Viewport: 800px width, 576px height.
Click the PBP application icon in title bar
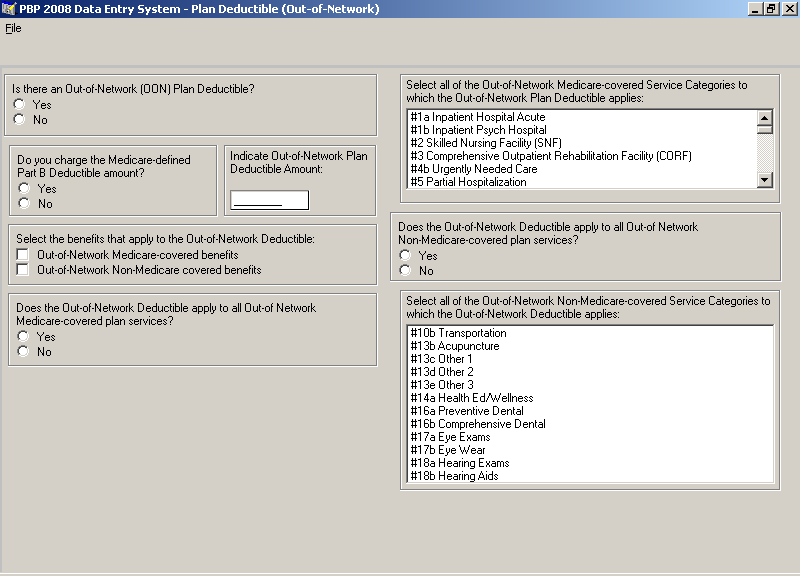click(x=9, y=9)
